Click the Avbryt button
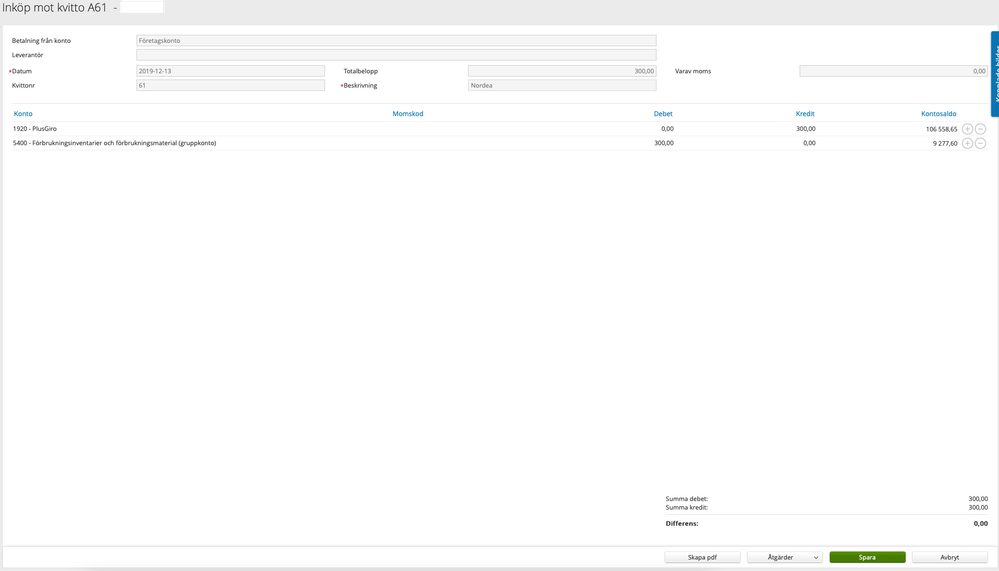The image size is (999, 571). [x=949, y=557]
